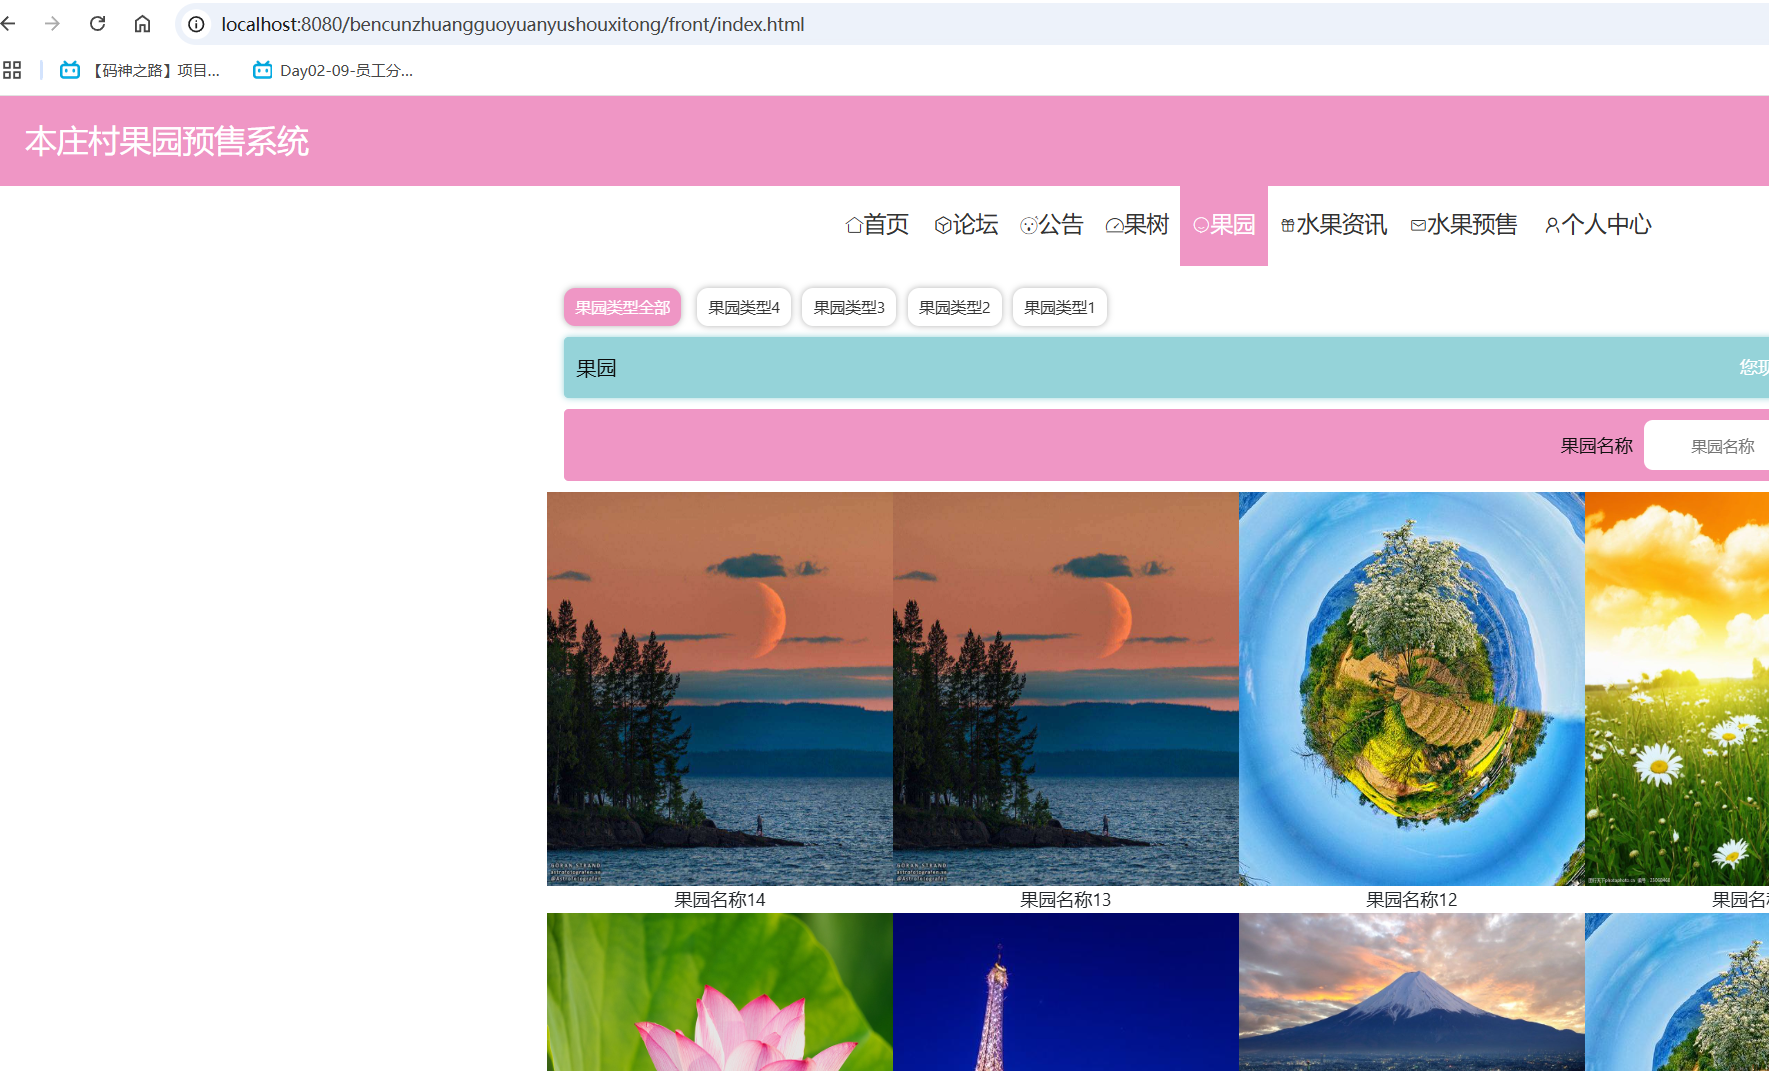Viewport: 1769px width, 1071px height.
Task: Click the 果园名称14 caption text
Action: click(x=720, y=900)
